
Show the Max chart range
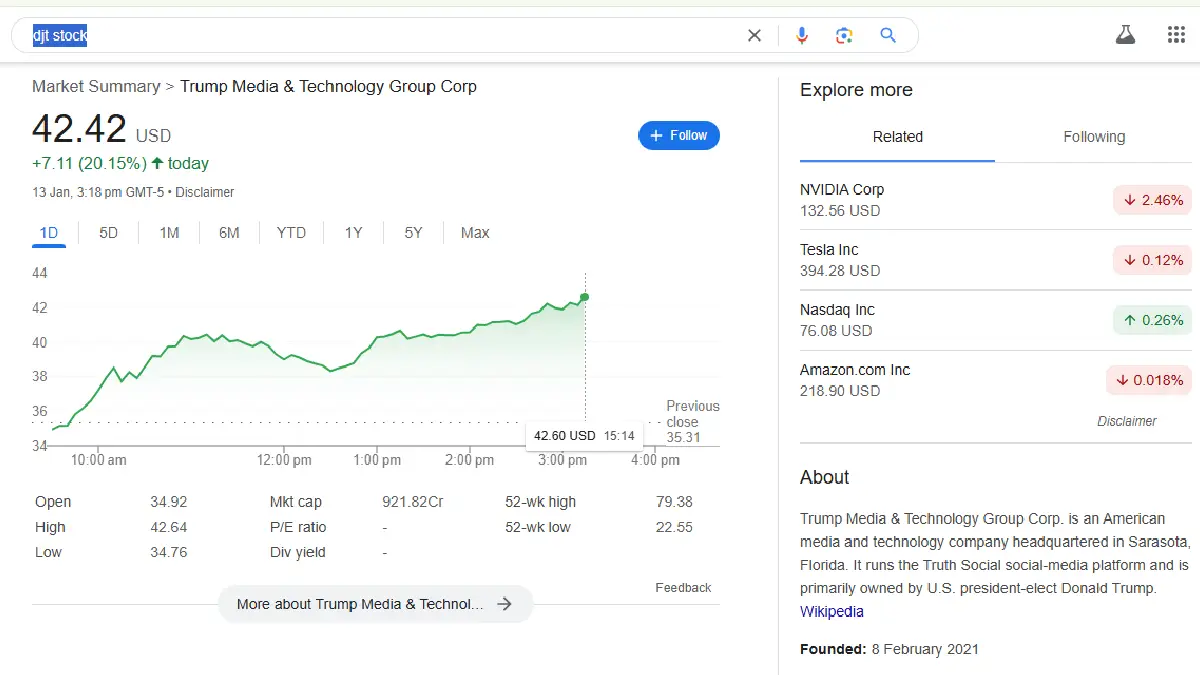(475, 233)
